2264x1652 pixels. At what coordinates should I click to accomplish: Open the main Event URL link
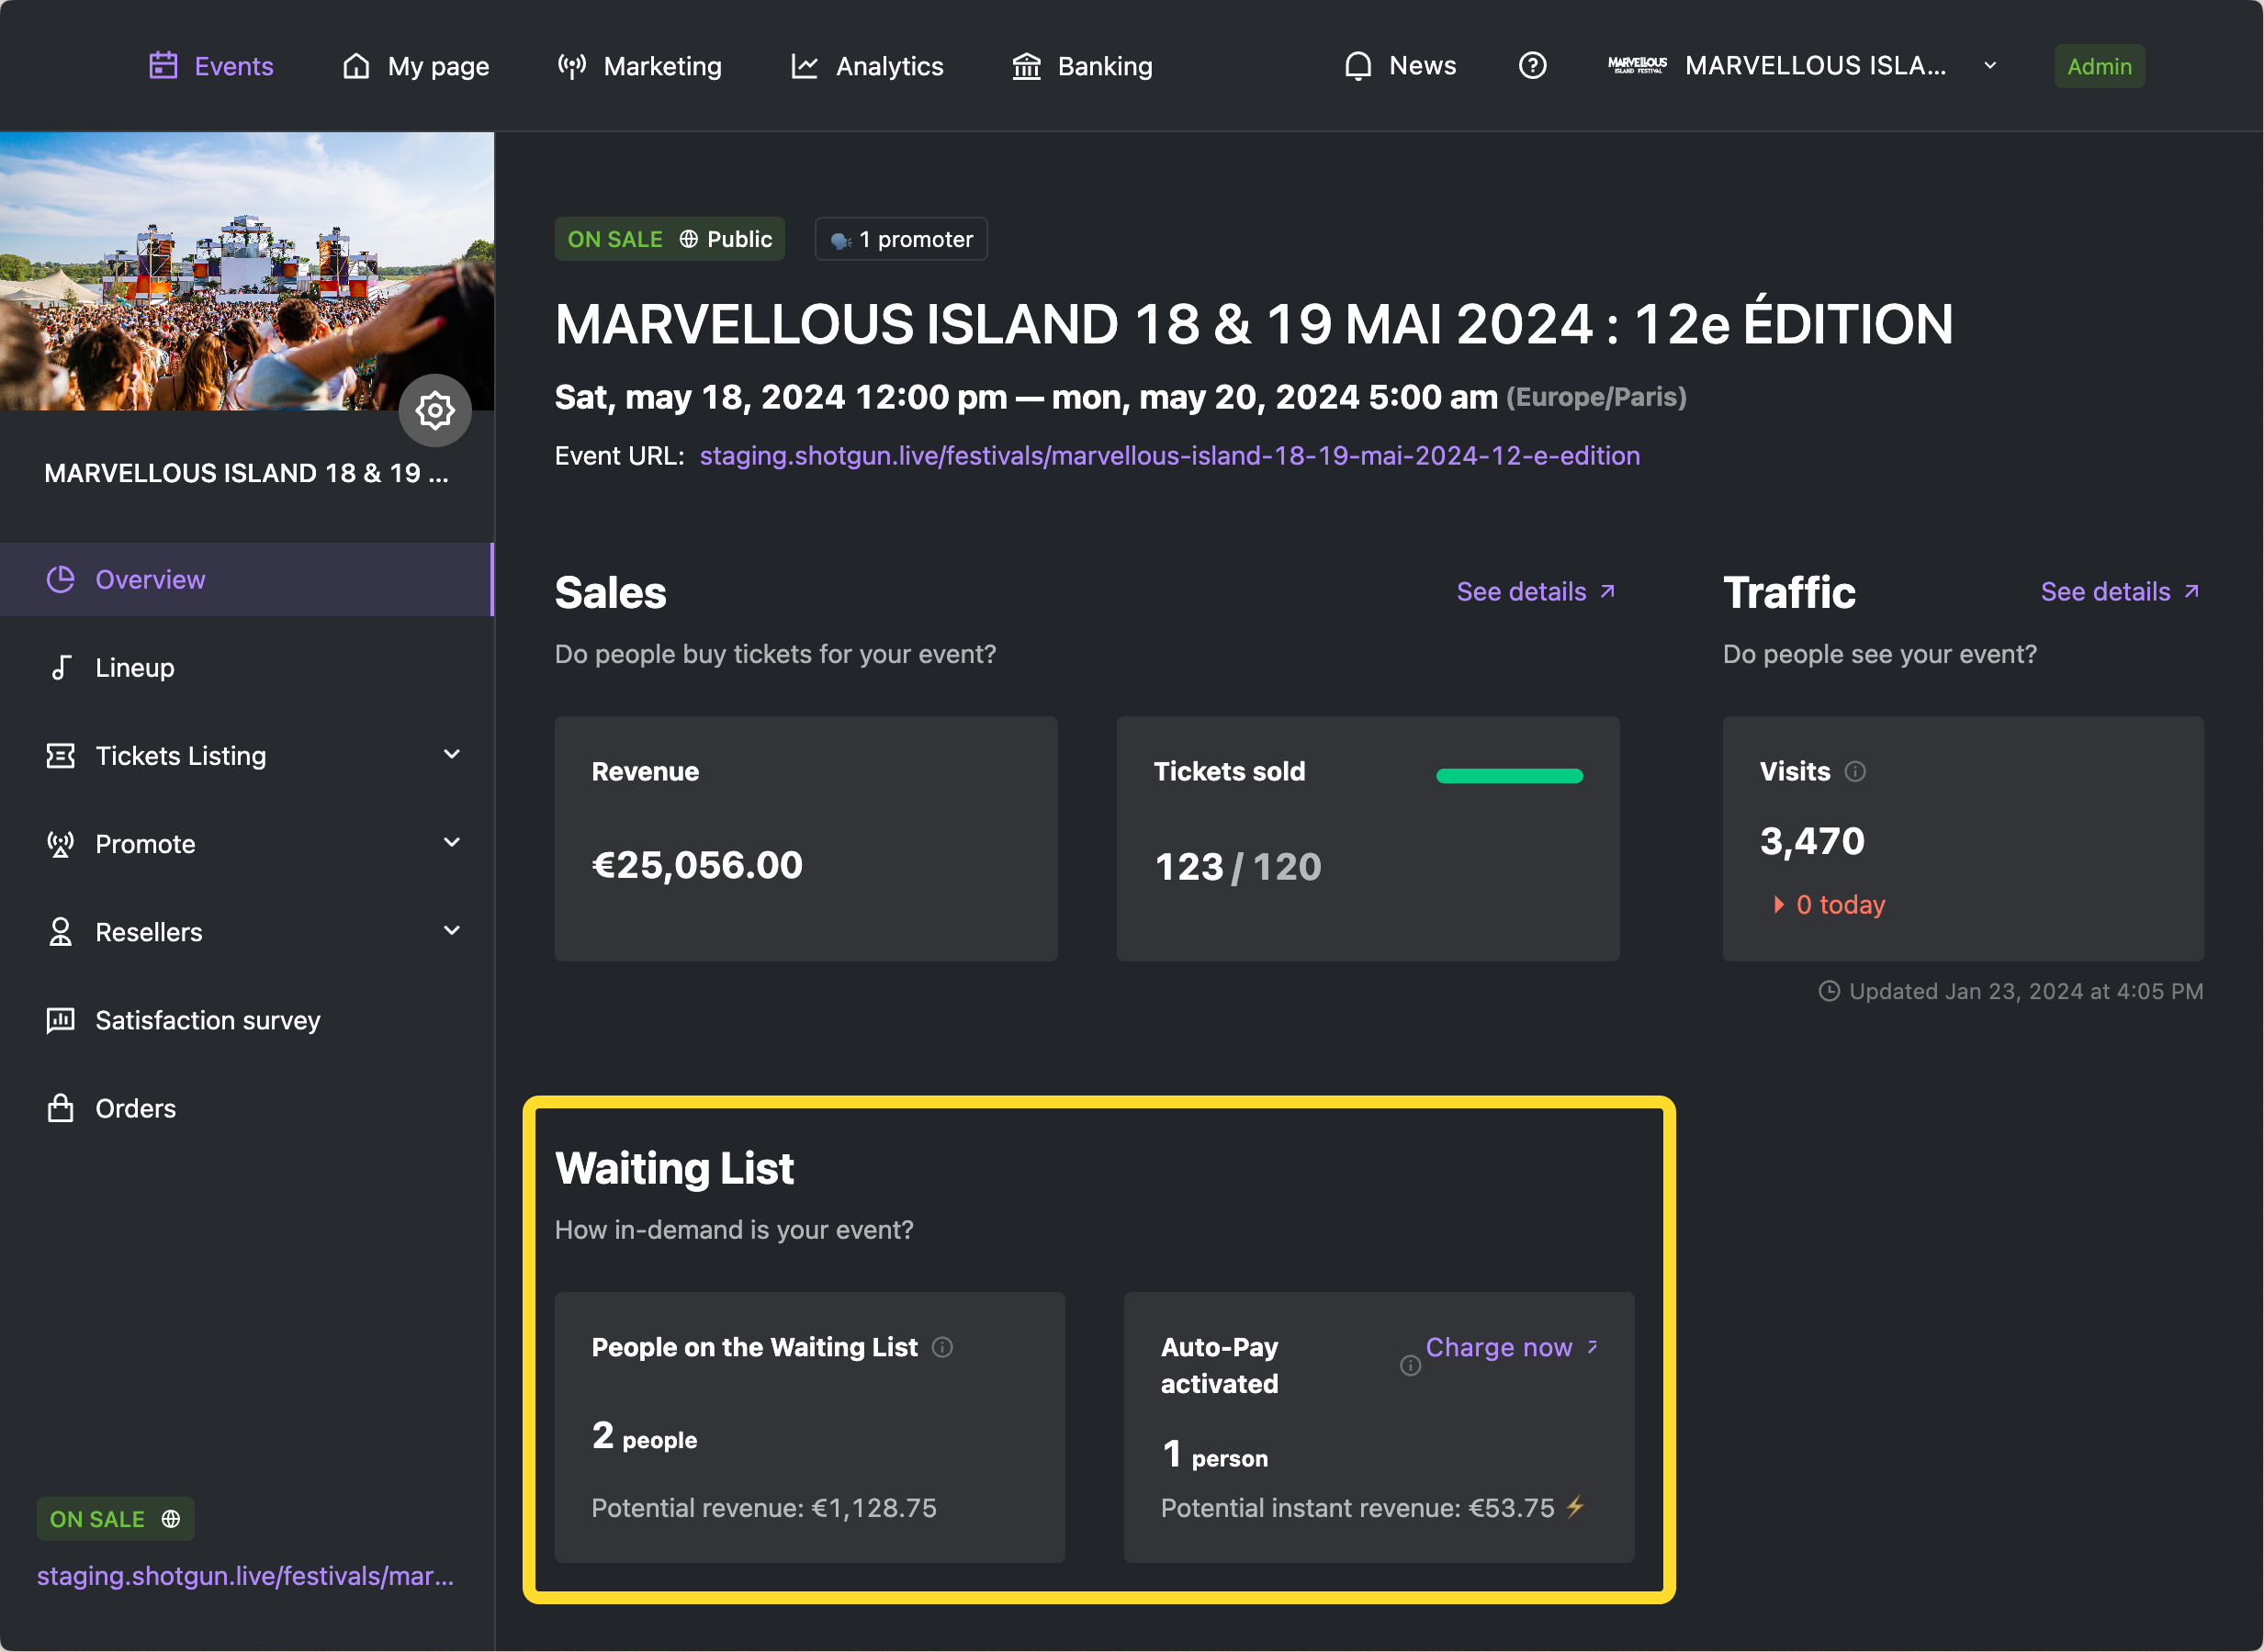[x=1170, y=455]
